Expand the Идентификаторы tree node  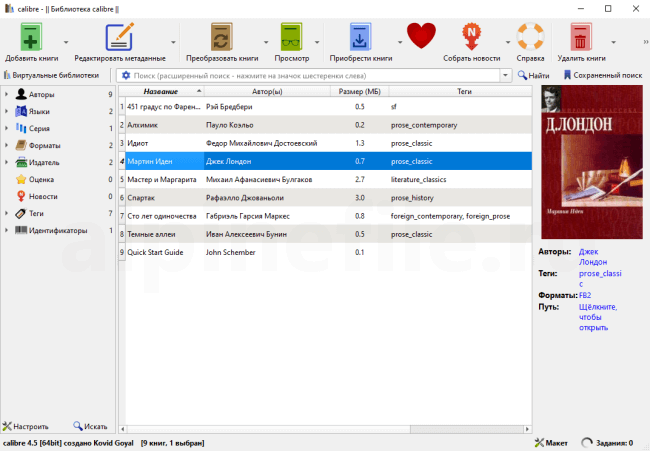6,230
